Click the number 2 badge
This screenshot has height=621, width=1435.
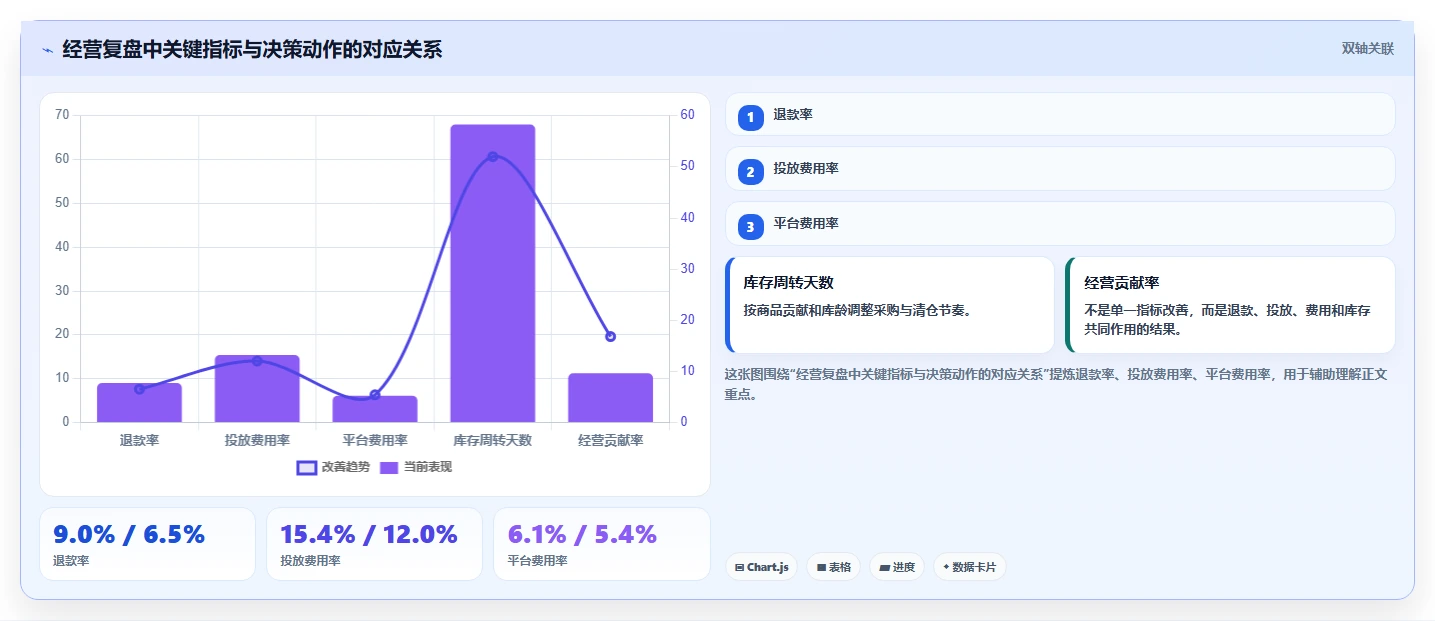tap(750, 172)
